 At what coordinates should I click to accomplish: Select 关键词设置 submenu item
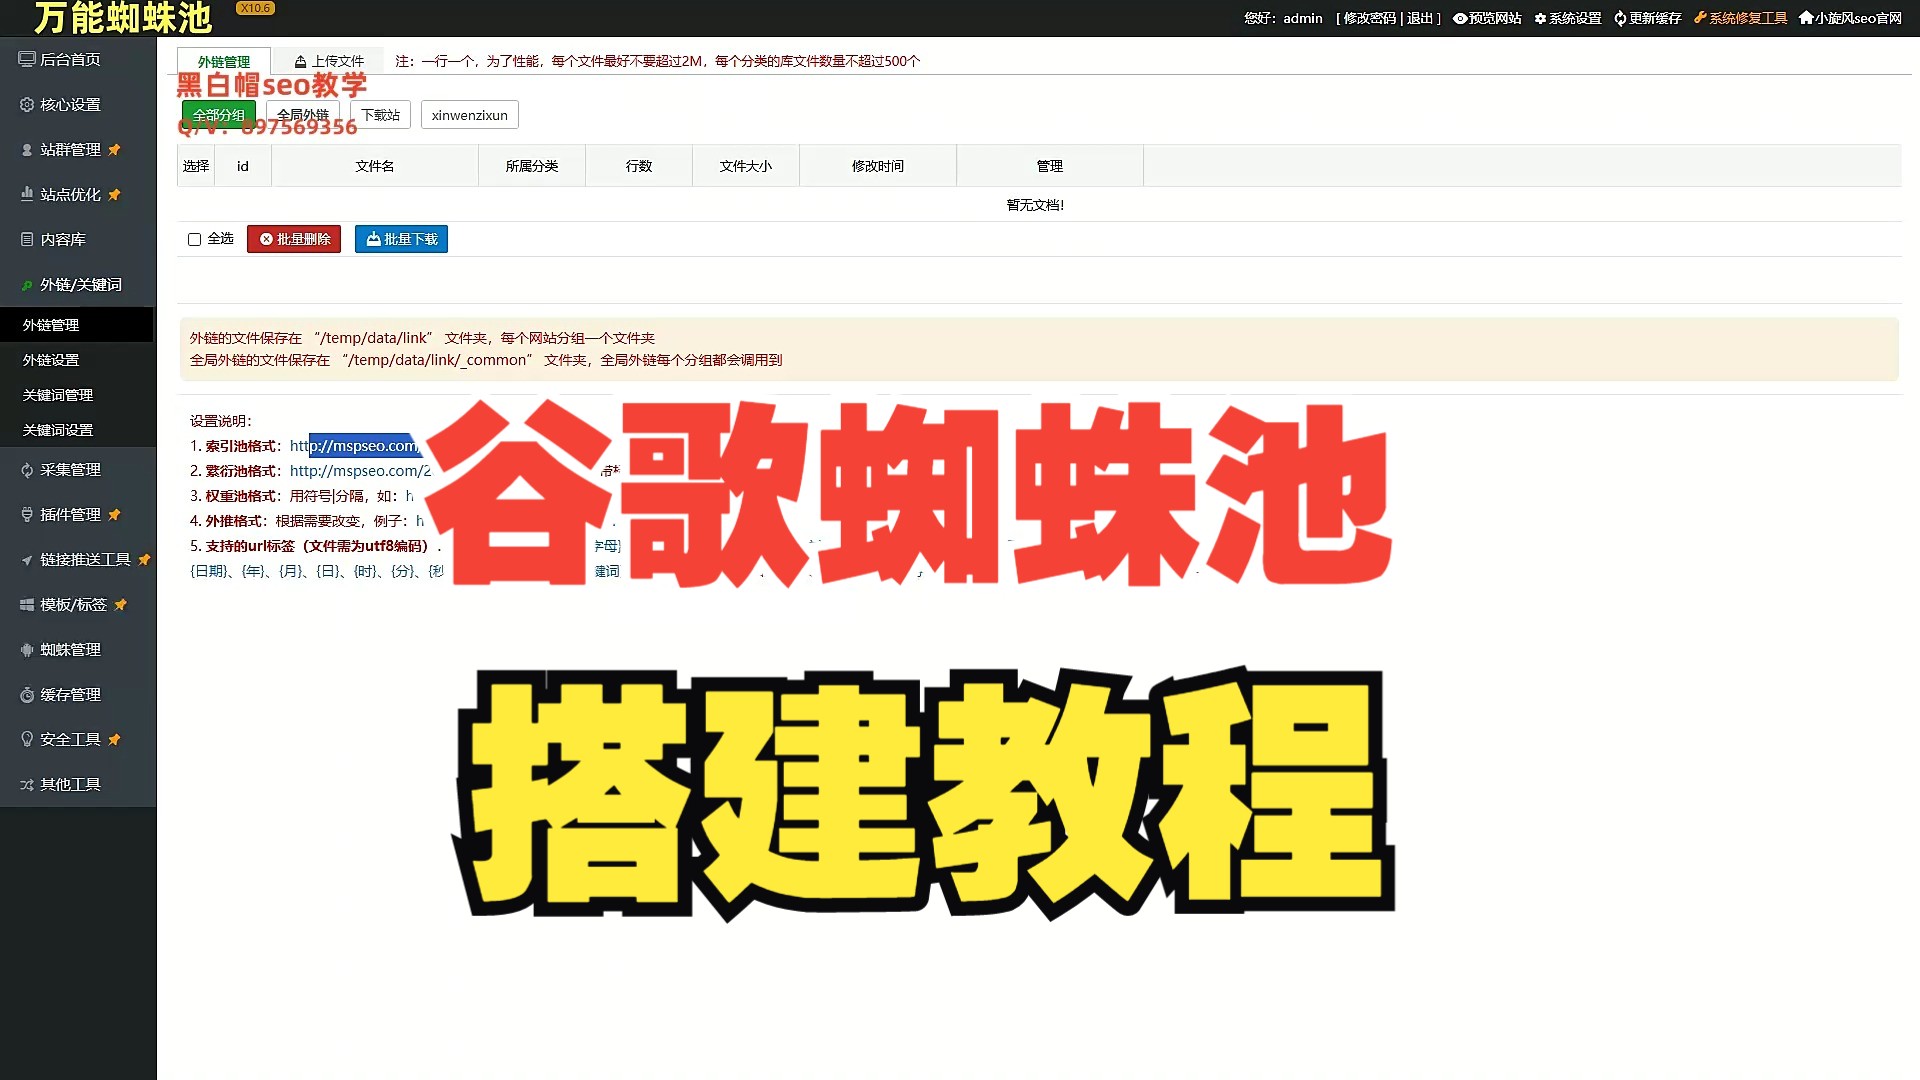tap(77, 430)
